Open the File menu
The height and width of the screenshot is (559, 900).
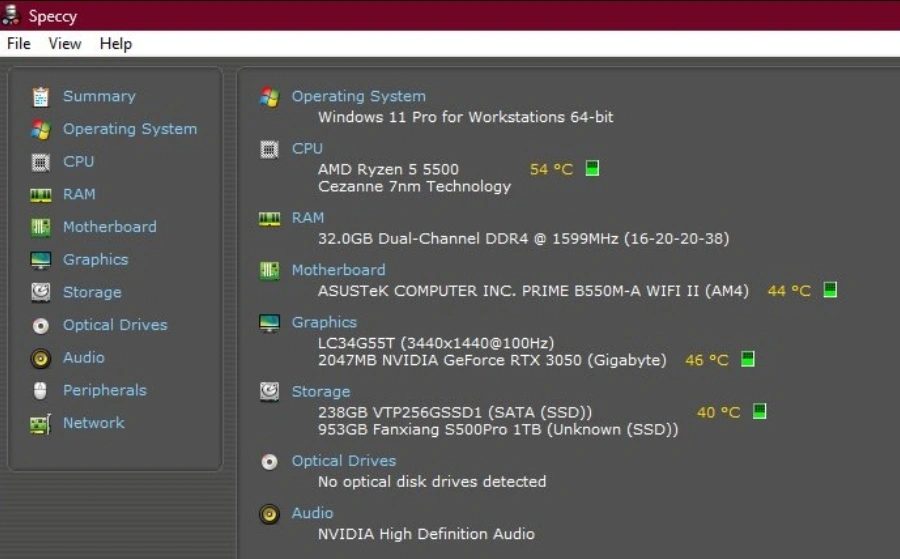pos(18,44)
